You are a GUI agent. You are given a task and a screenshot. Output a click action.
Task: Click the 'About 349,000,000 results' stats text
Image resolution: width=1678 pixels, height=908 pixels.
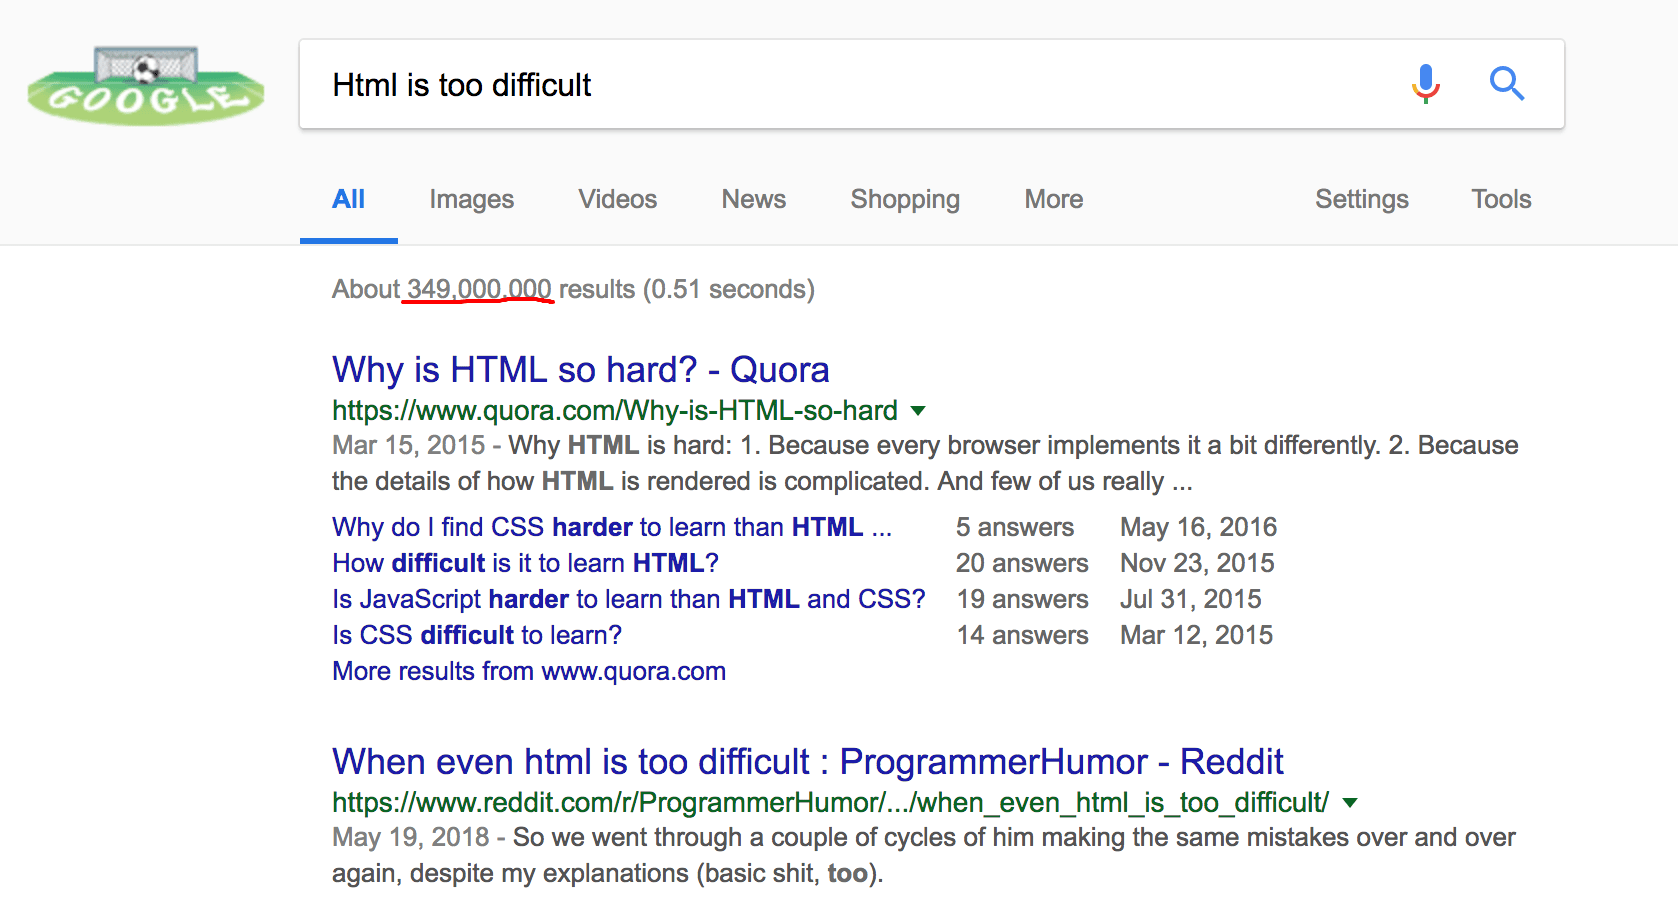pyautogui.click(x=573, y=289)
